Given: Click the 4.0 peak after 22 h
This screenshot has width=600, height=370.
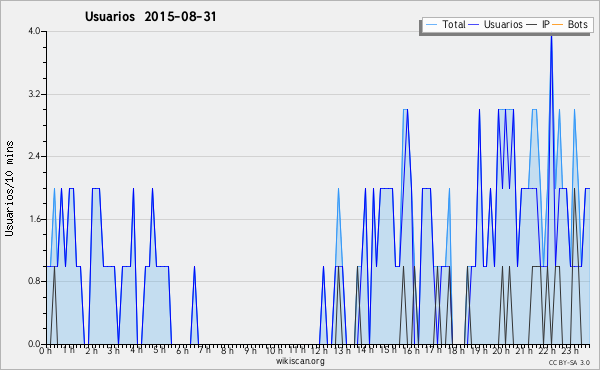Looking at the screenshot, I should point(551,37).
